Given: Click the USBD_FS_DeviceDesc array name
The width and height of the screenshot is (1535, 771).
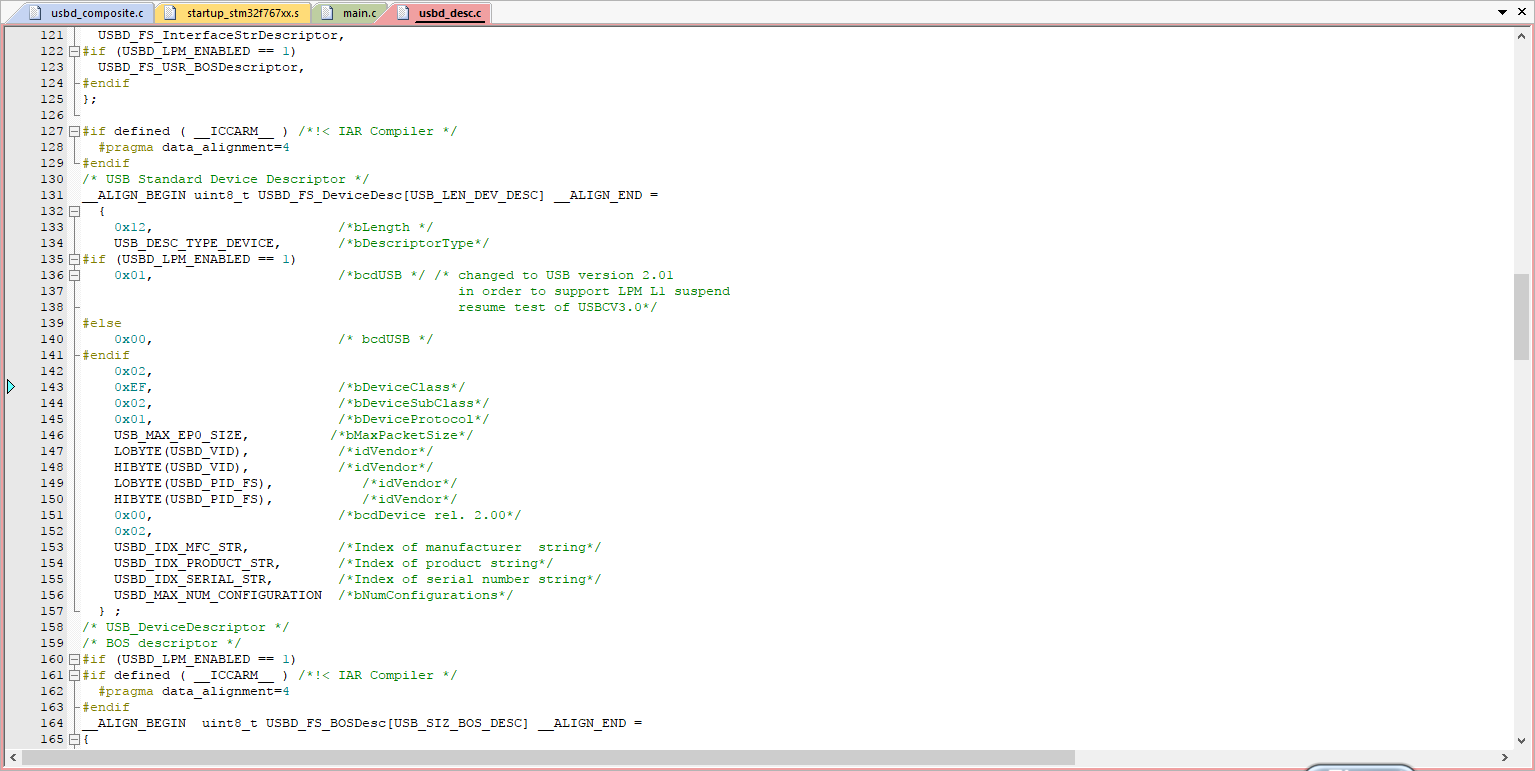Looking at the screenshot, I should tap(329, 195).
